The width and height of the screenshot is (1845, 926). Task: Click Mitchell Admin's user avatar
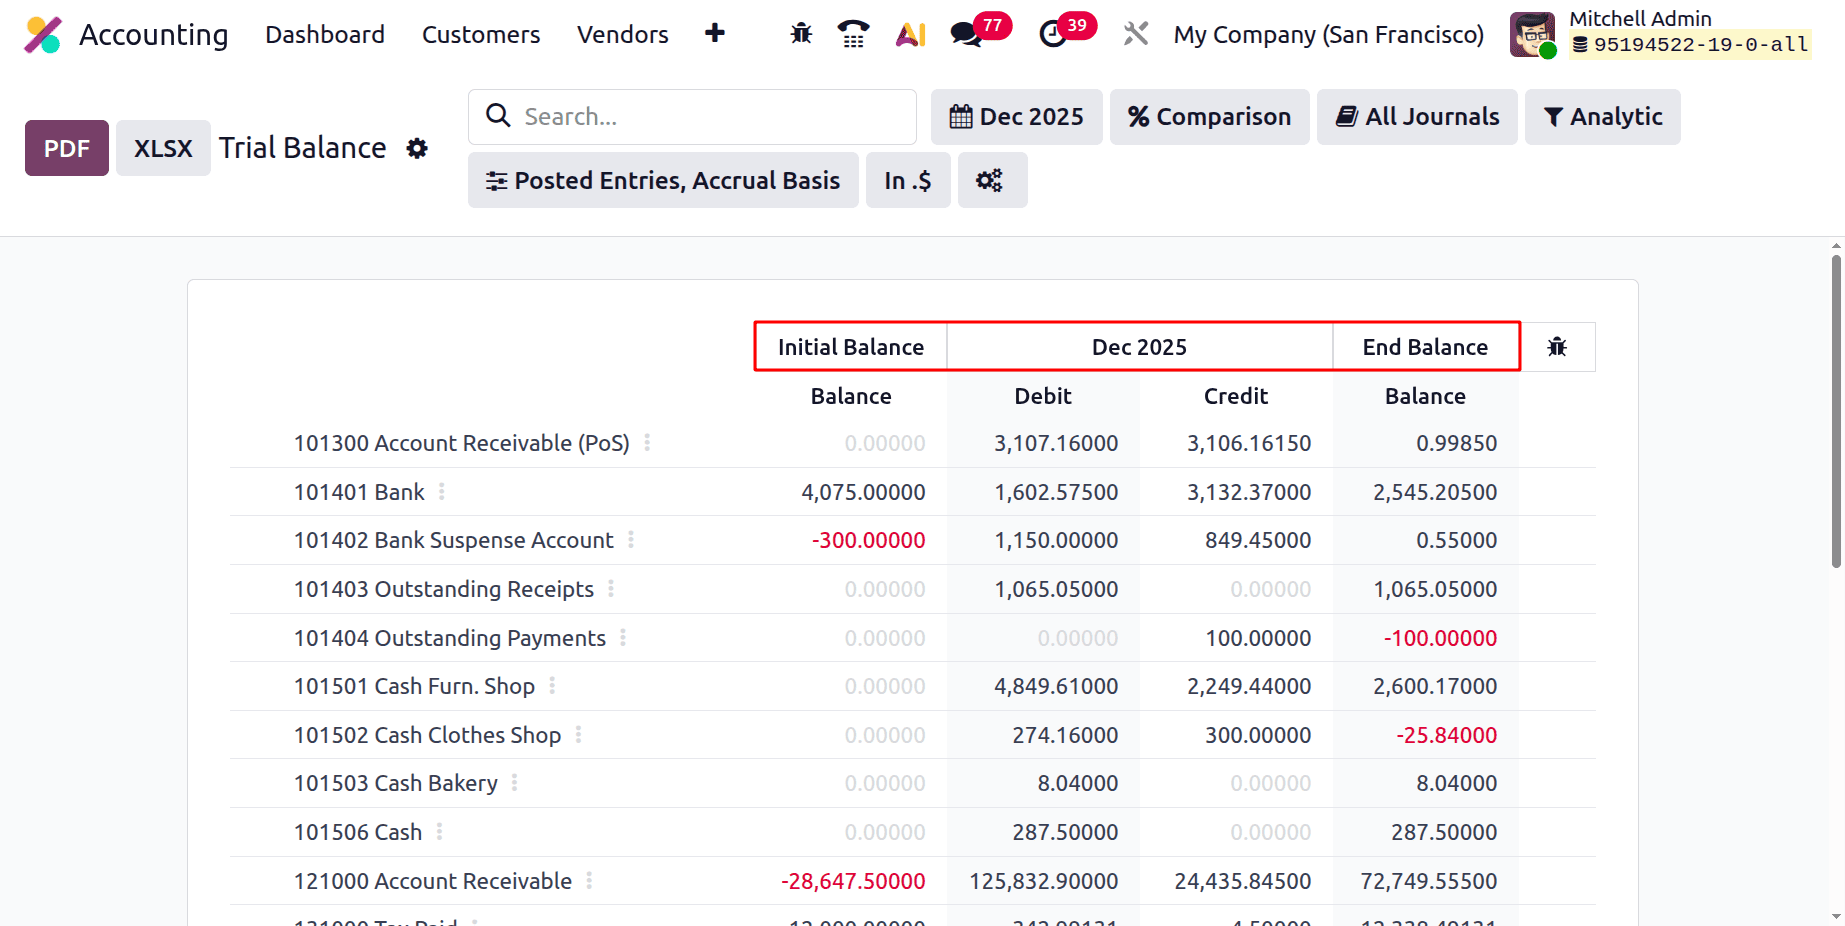coord(1532,35)
